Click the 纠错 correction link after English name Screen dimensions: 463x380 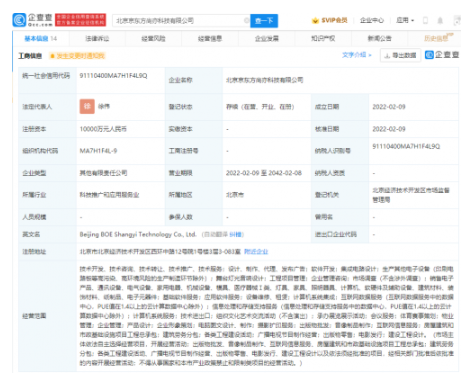point(235,235)
